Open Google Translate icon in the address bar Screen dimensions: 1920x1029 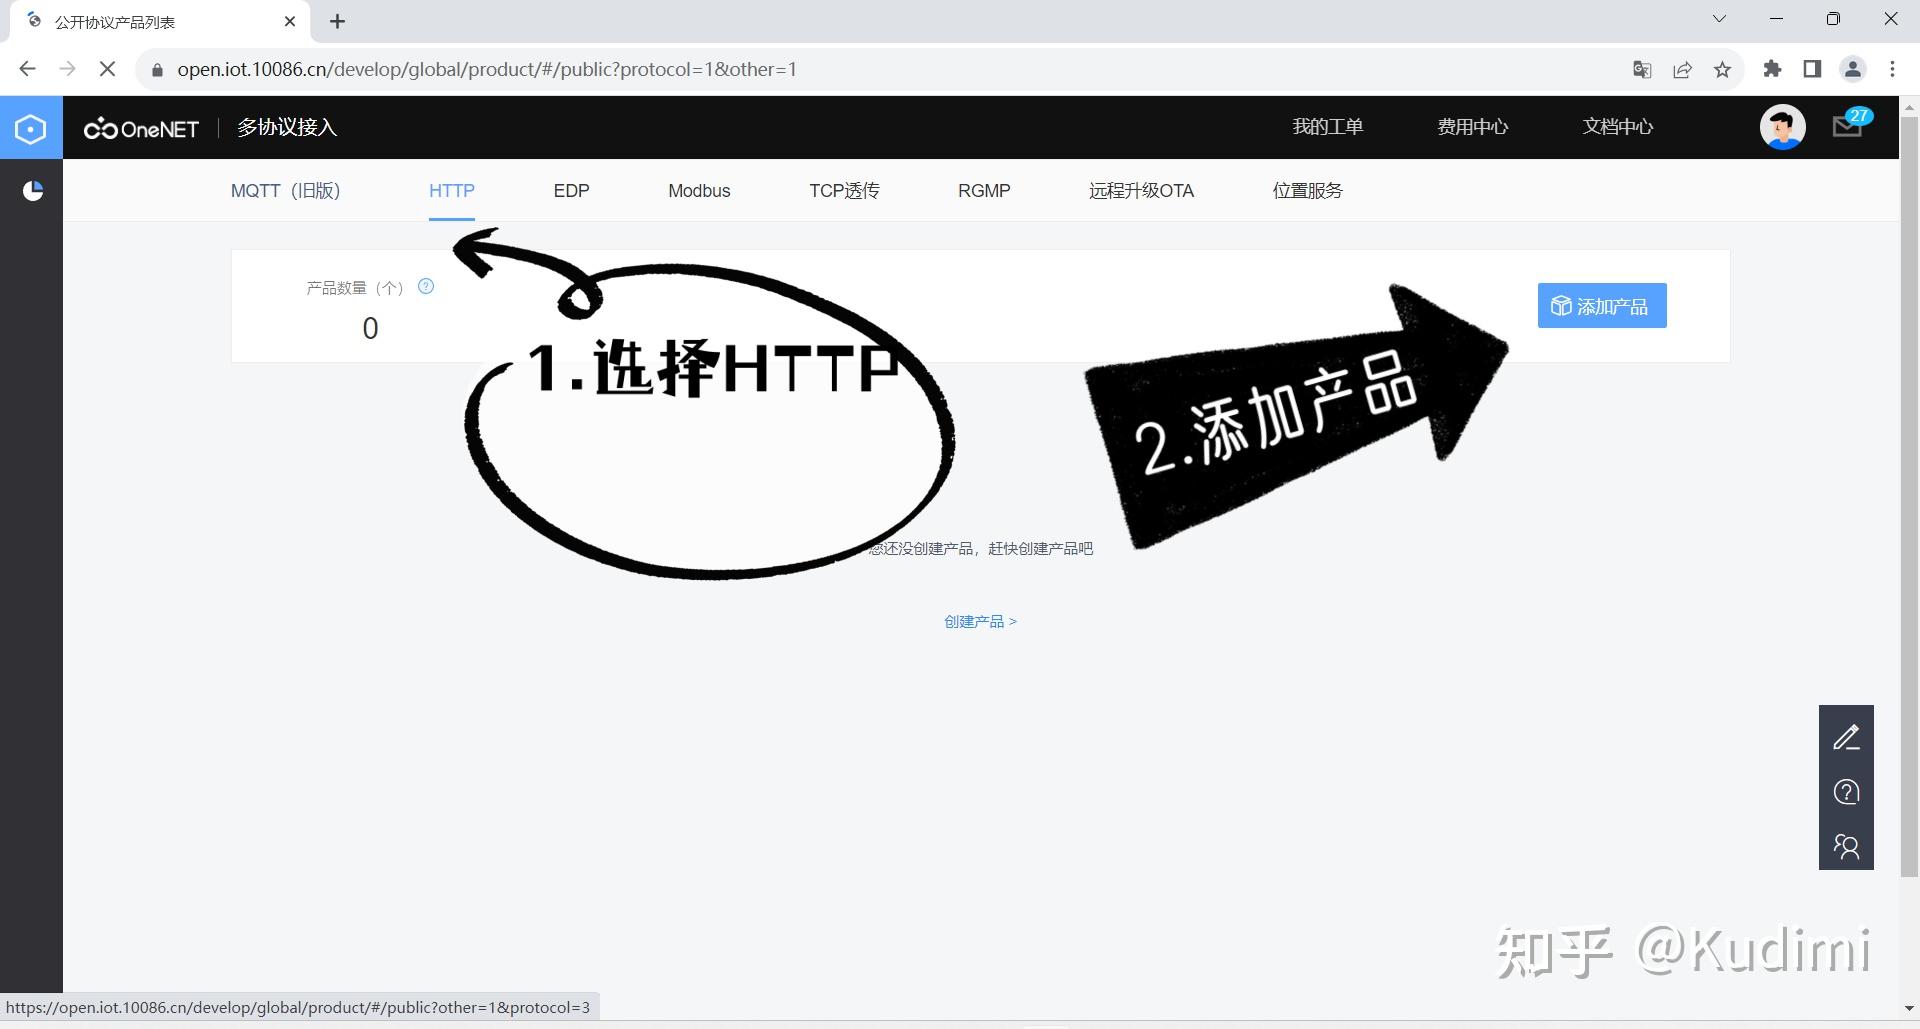pos(1641,69)
